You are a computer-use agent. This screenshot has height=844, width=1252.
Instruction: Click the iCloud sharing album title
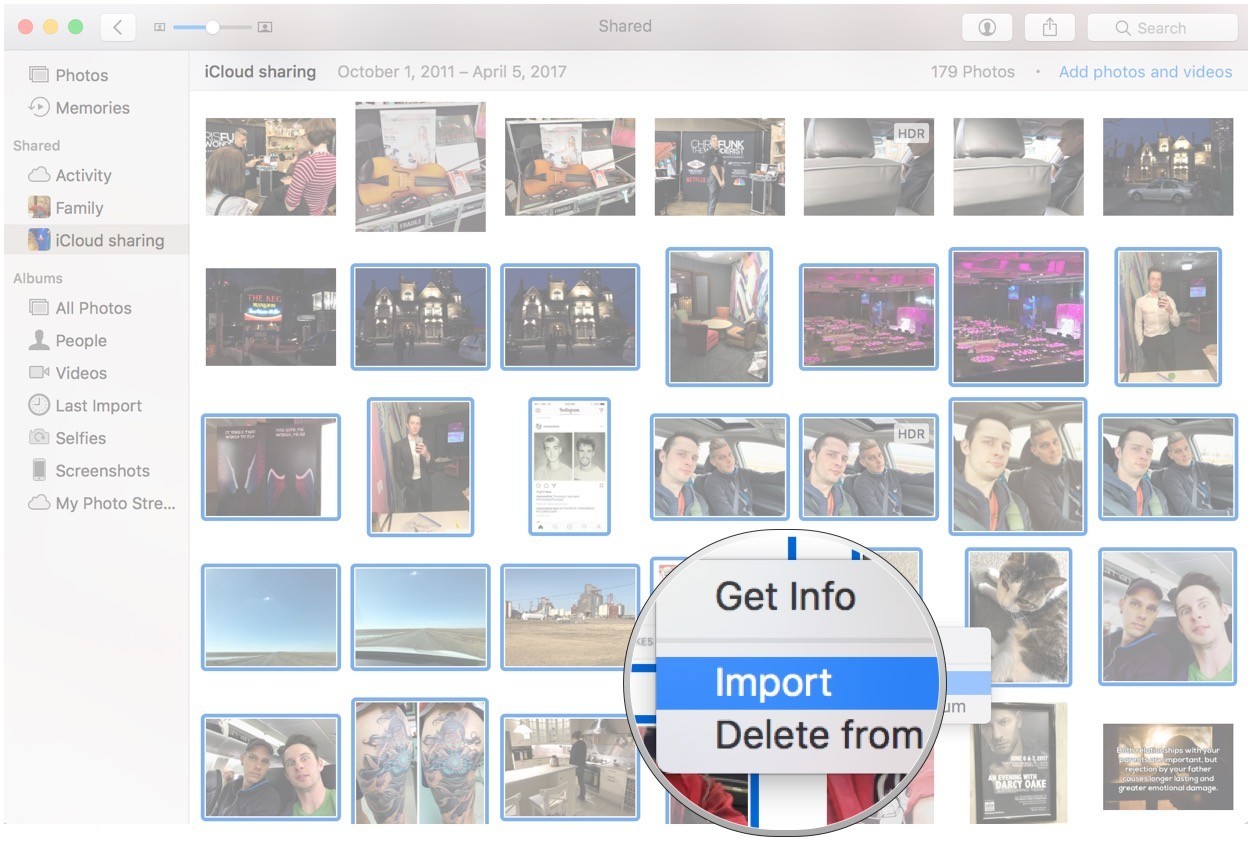click(260, 72)
